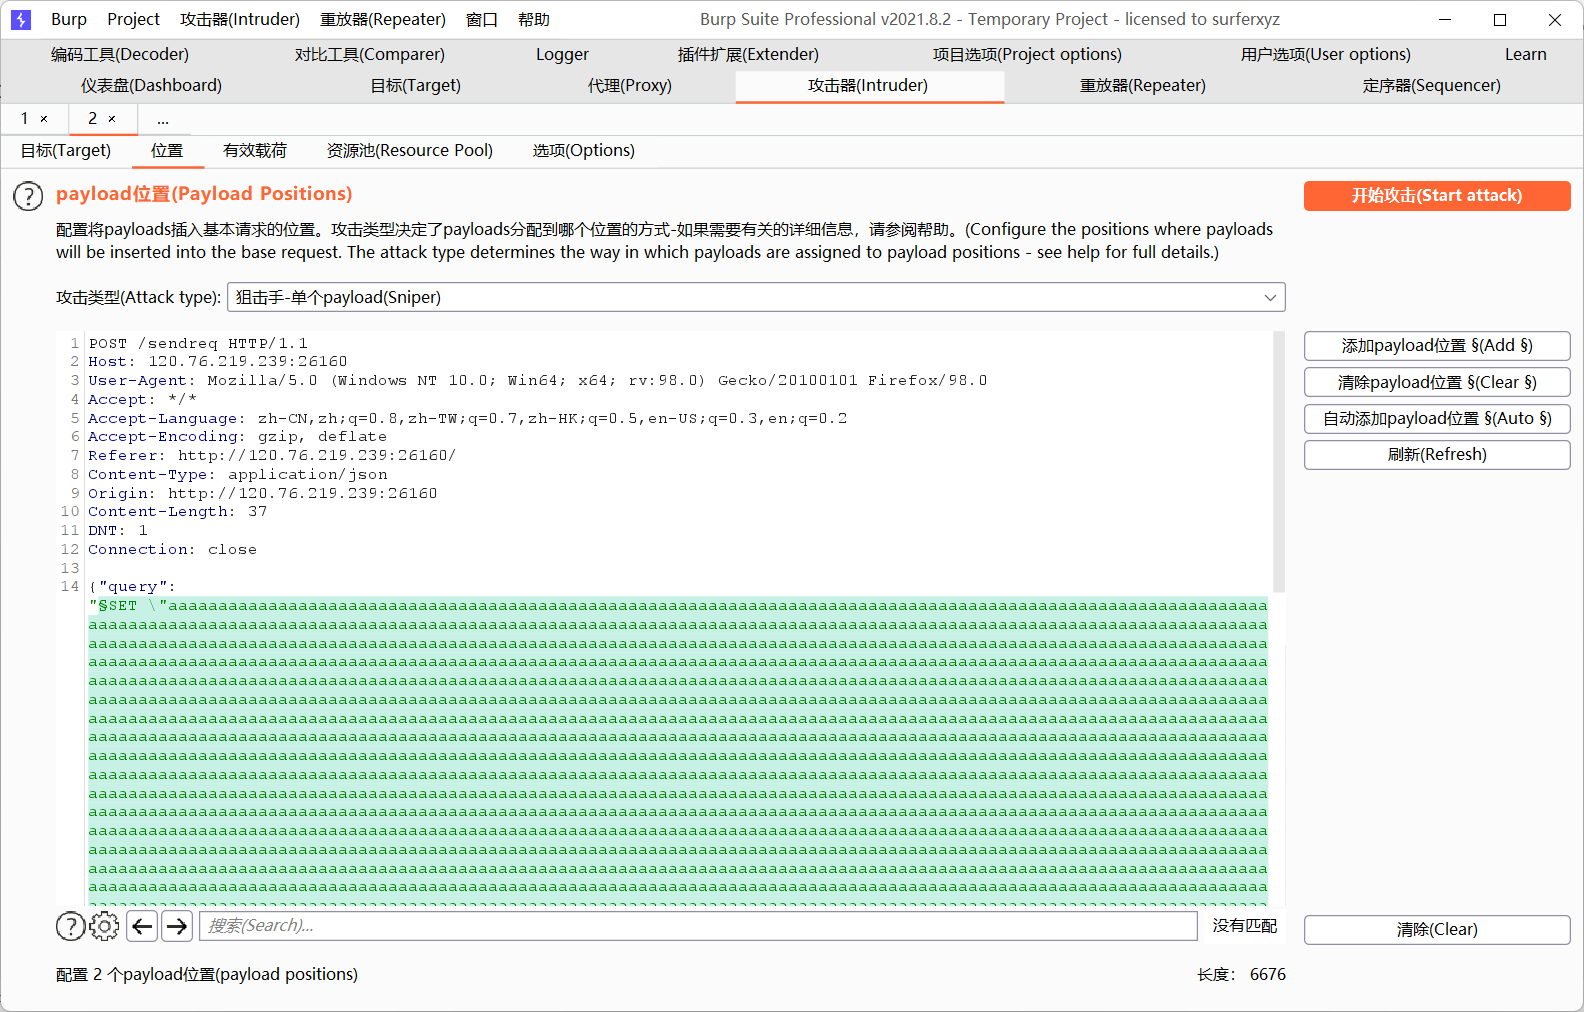Click the 长度: 6676 length indicator
The image size is (1584, 1012).
1241,974
